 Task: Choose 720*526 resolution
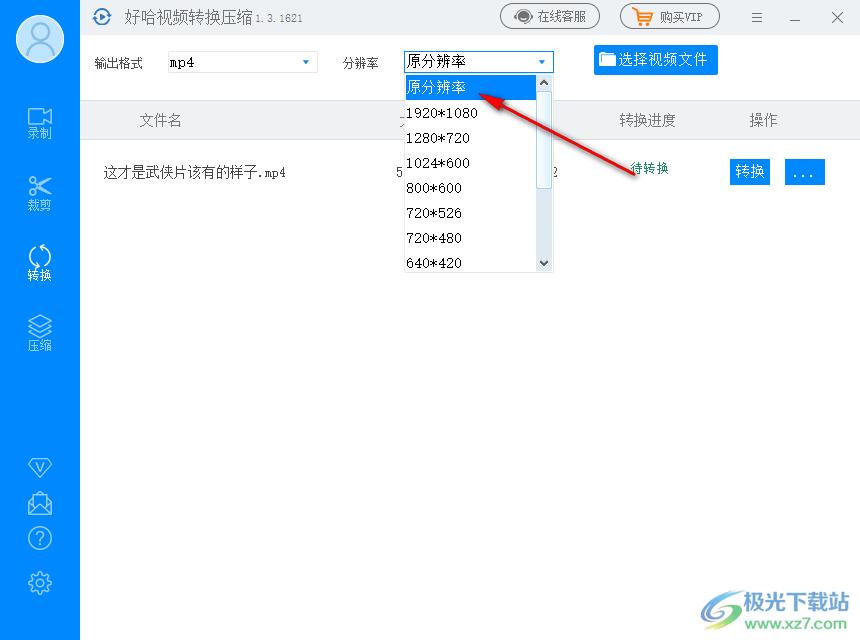pyautogui.click(x=471, y=213)
